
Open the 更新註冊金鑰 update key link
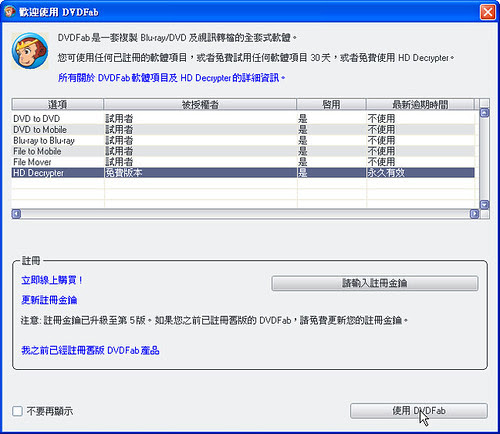tap(49, 300)
